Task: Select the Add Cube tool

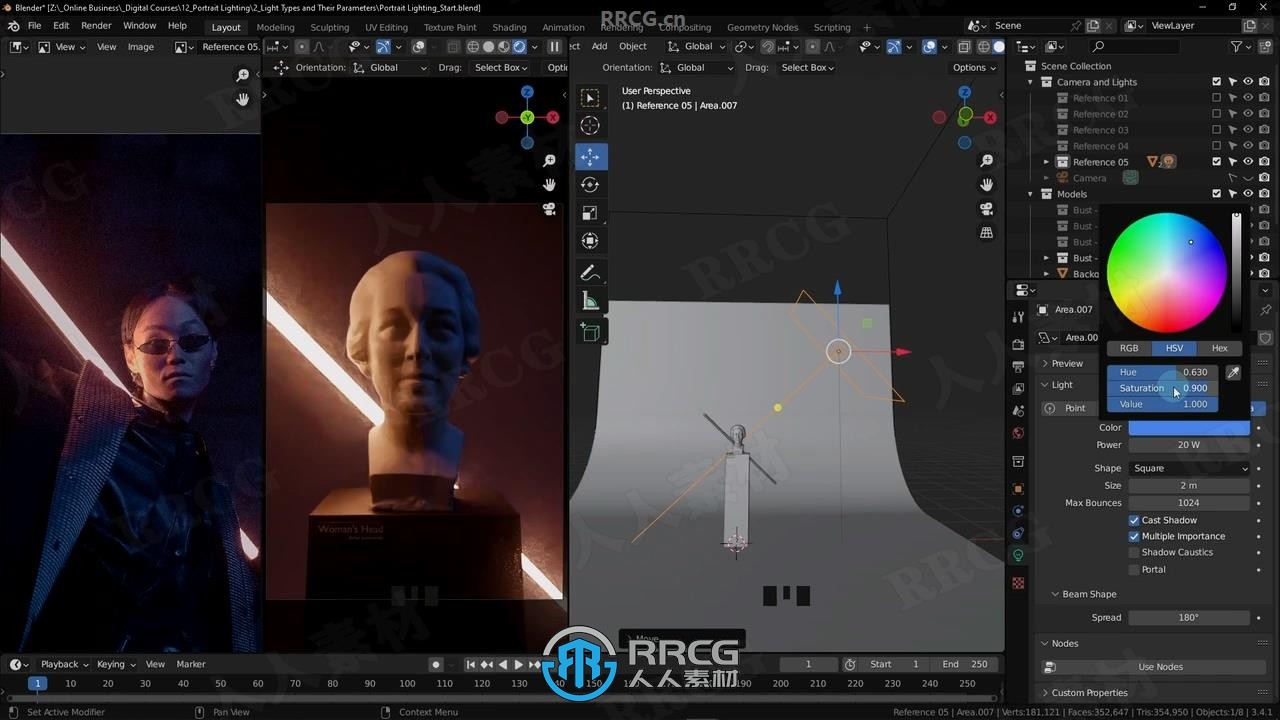Action: pyautogui.click(x=590, y=333)
